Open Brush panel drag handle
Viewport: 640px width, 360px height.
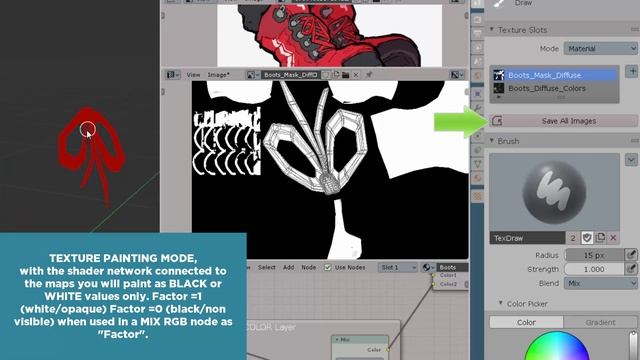pyautogui.click(x=635, y=140)
